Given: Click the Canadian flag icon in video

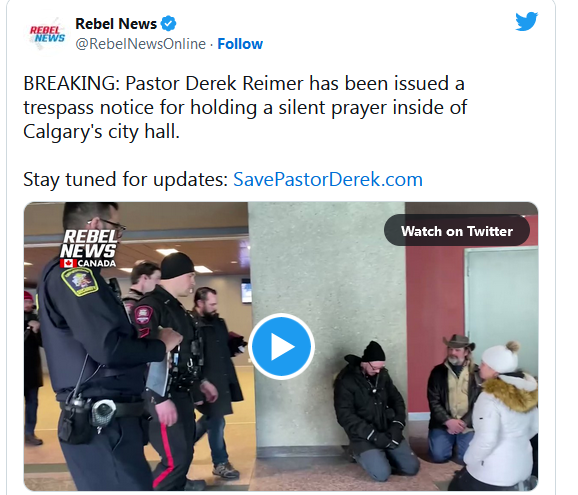Looking at the screenshot, I should pyautogui.click(x=68, y=263).
